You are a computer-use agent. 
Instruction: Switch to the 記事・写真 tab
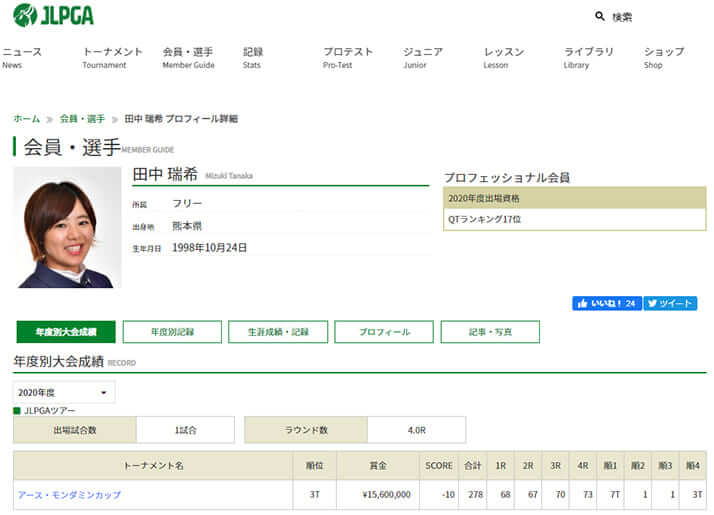[x=490, y=332]
